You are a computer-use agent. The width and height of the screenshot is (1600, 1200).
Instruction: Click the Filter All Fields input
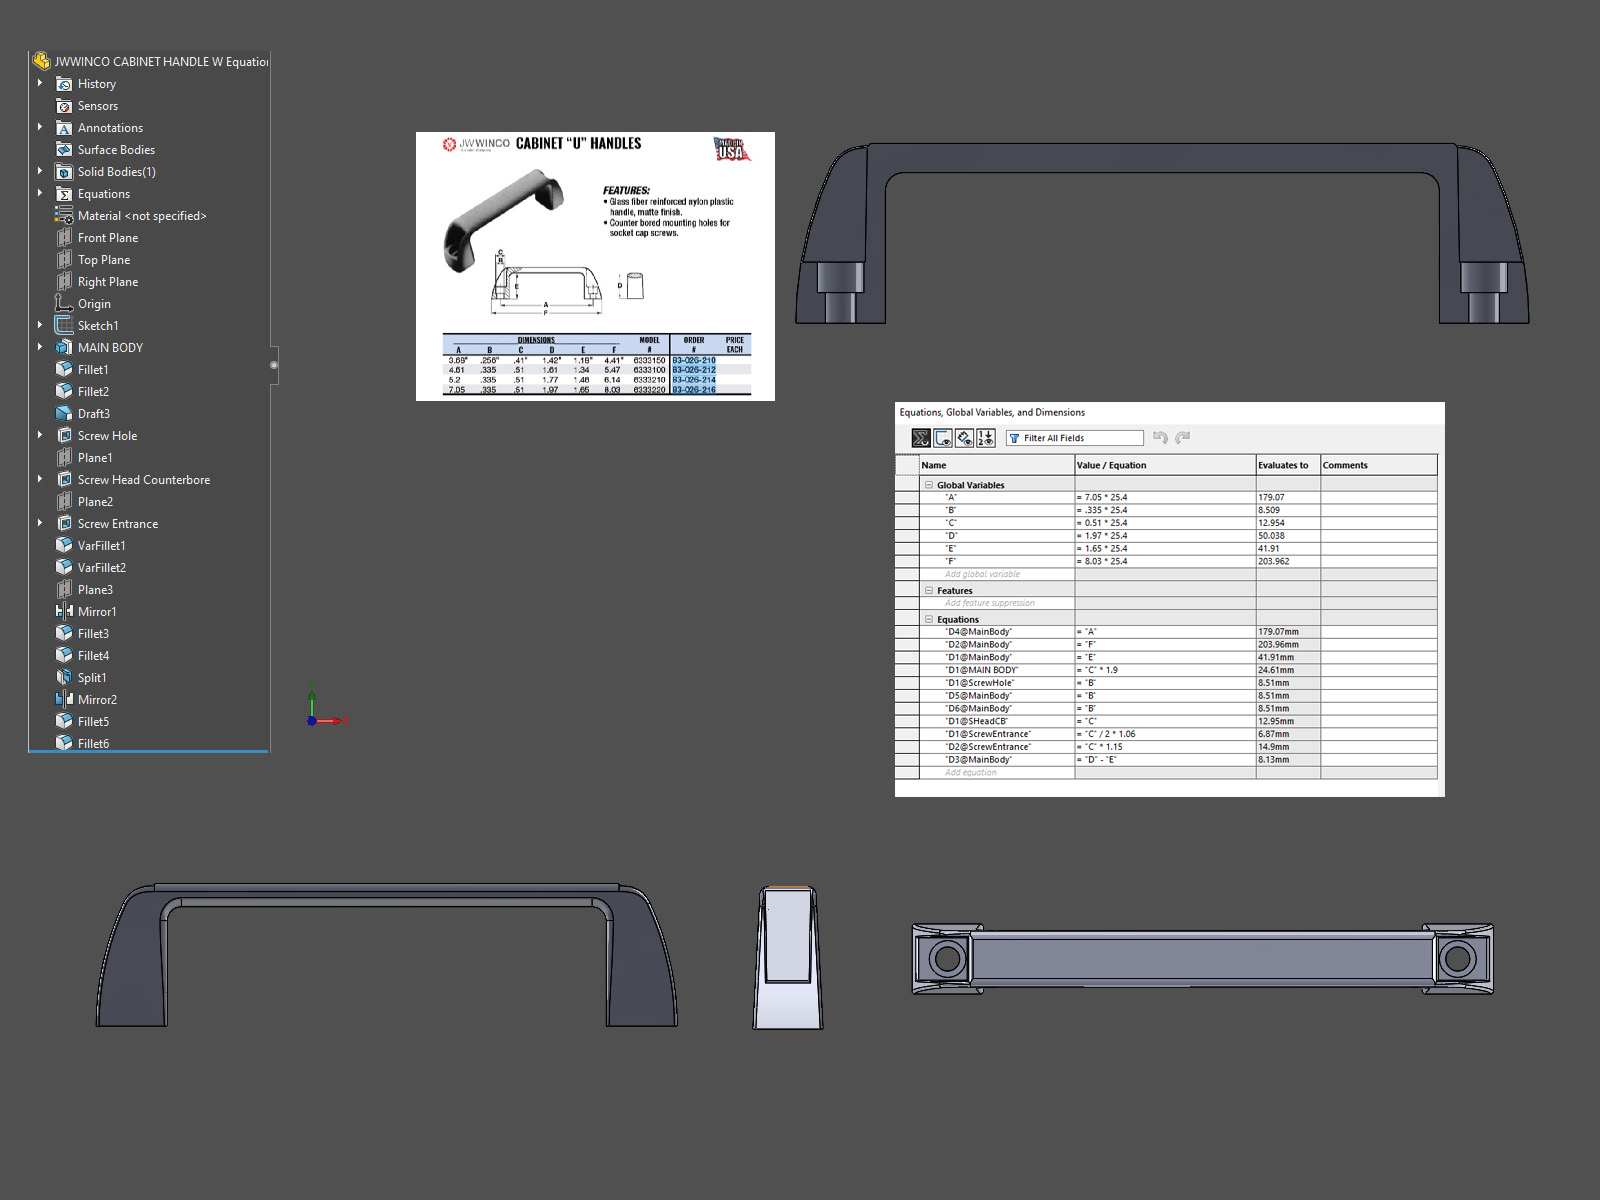pos(1075,438)
